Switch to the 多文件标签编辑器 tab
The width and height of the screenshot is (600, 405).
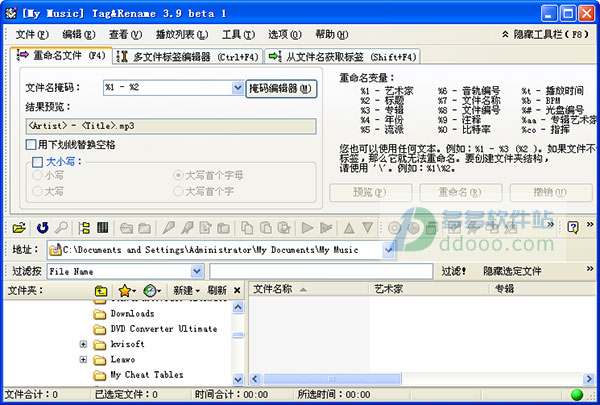tap(188, 57)
